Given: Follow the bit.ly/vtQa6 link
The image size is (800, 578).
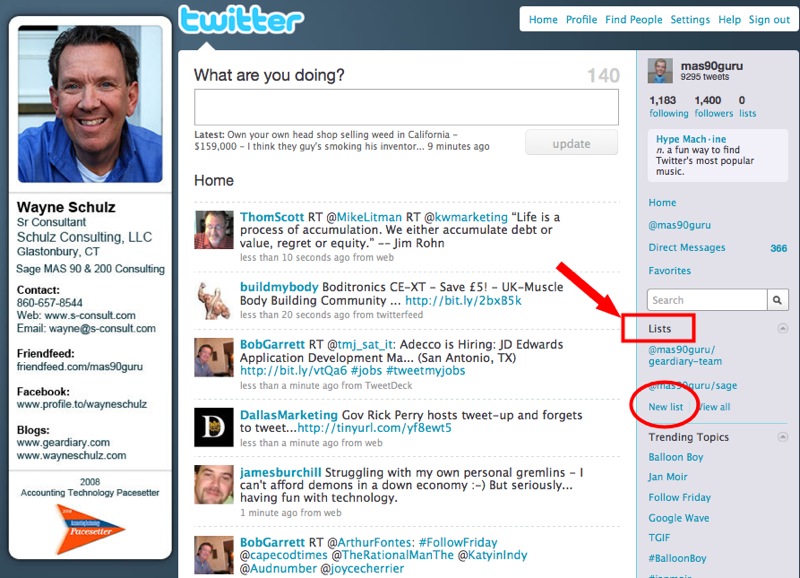Looking at the screenshot, I should coord(293,370).
